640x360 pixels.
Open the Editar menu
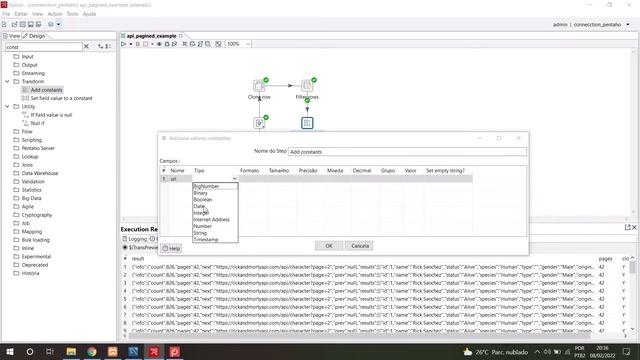[21, 14]
